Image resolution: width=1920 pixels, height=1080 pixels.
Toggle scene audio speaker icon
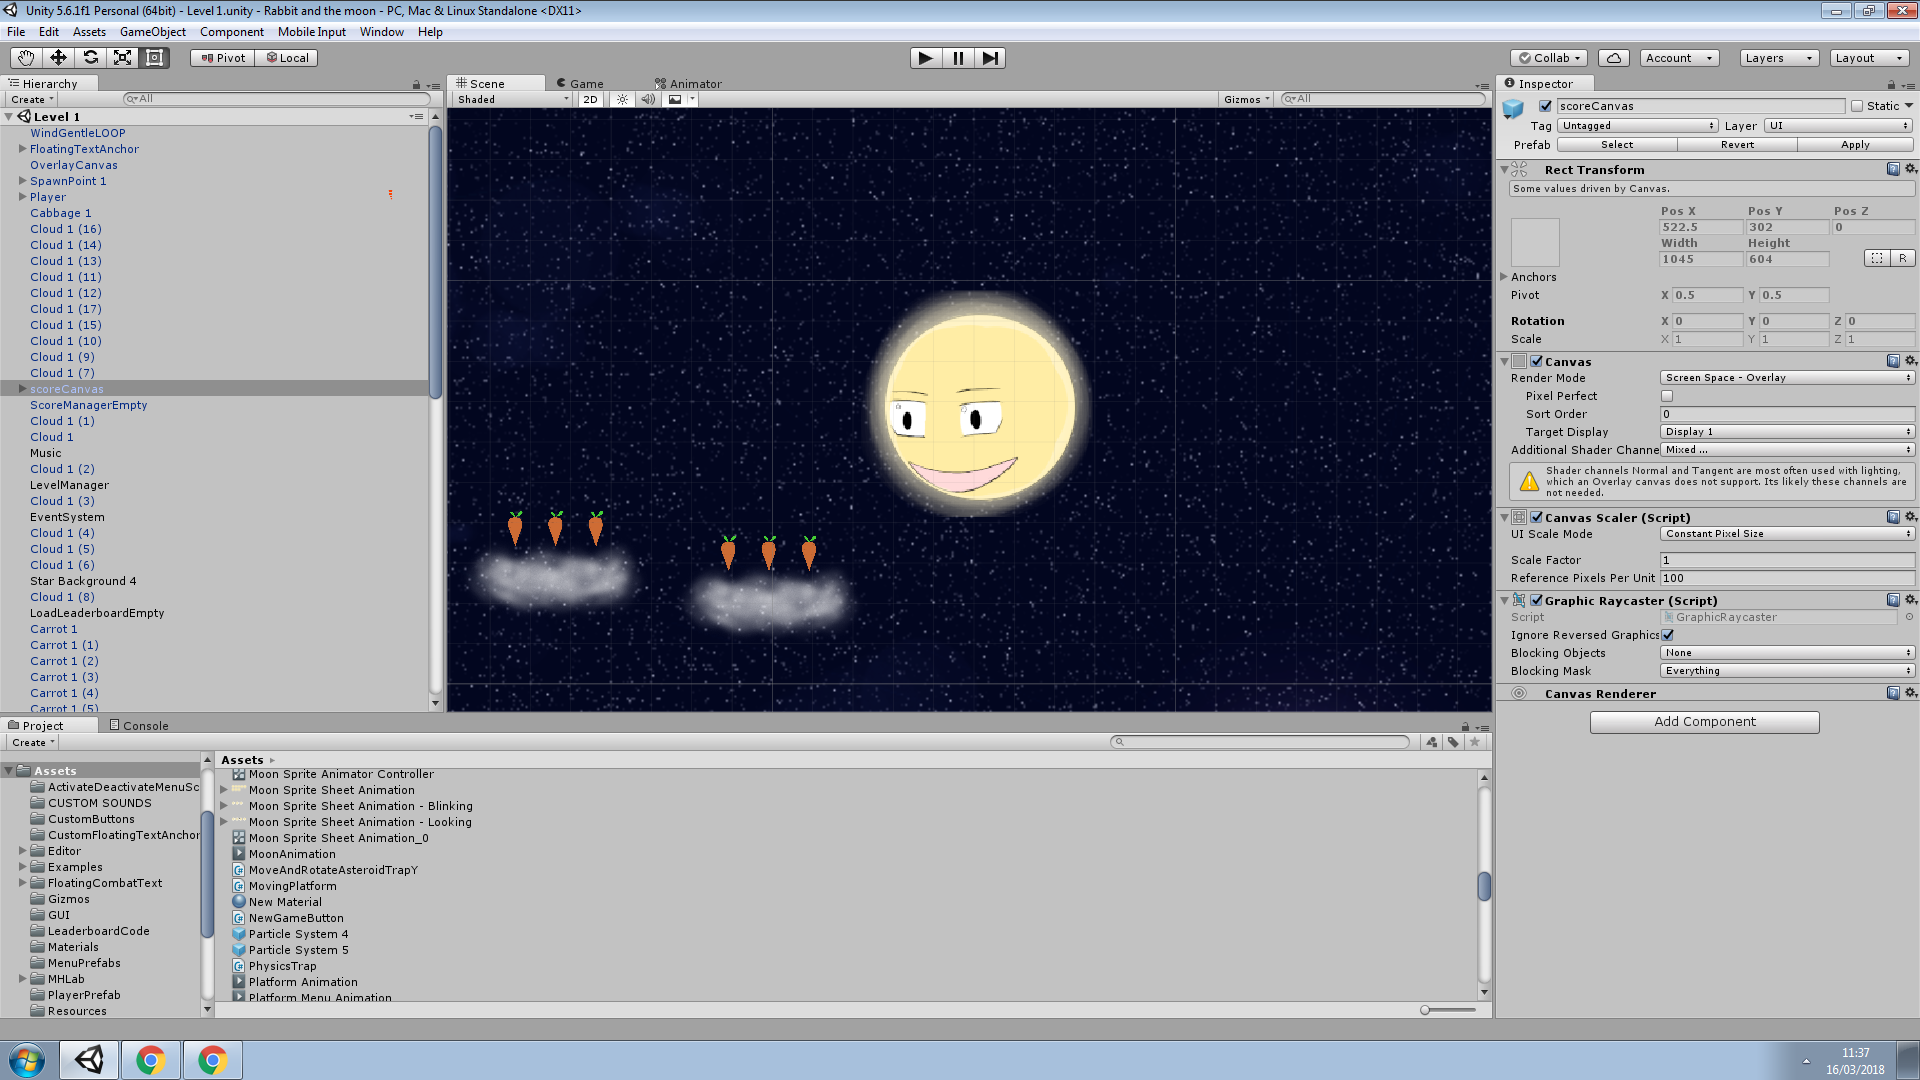click(x=648, y=99)
